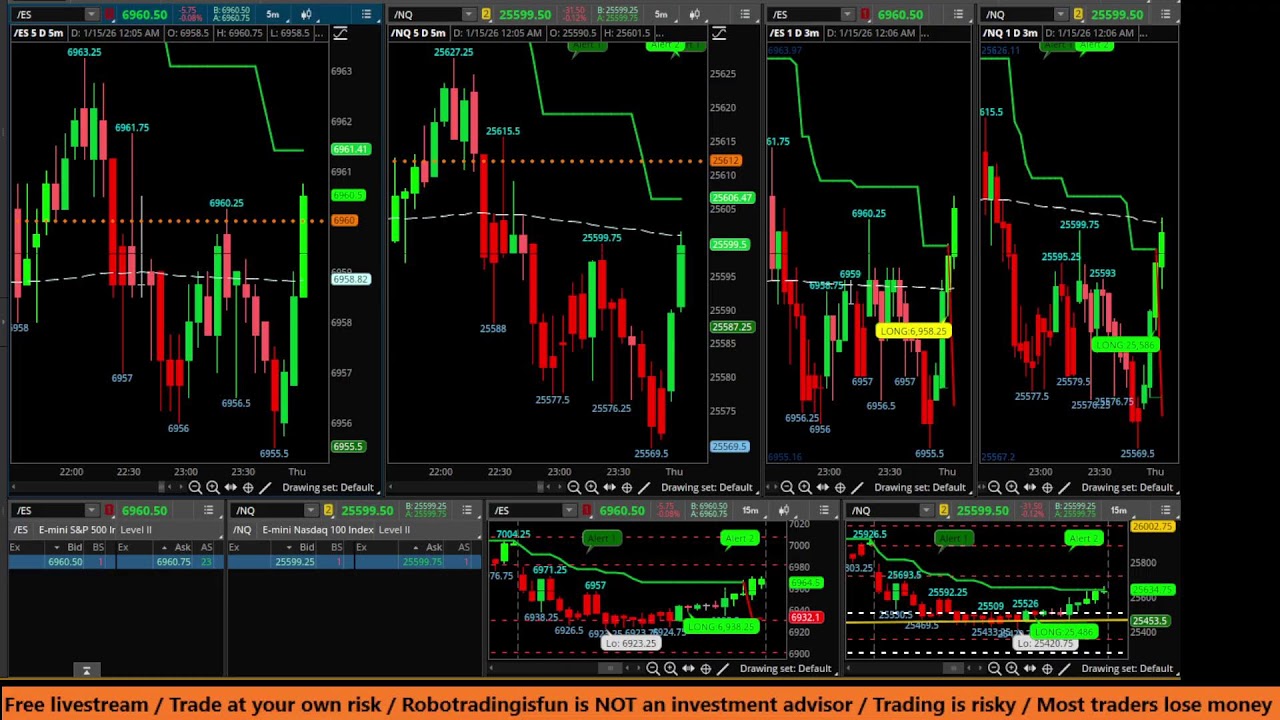Click studies icon beside /ES 5 D 5m label
Screen dimensions: 1280x720
tap(340, 33)
